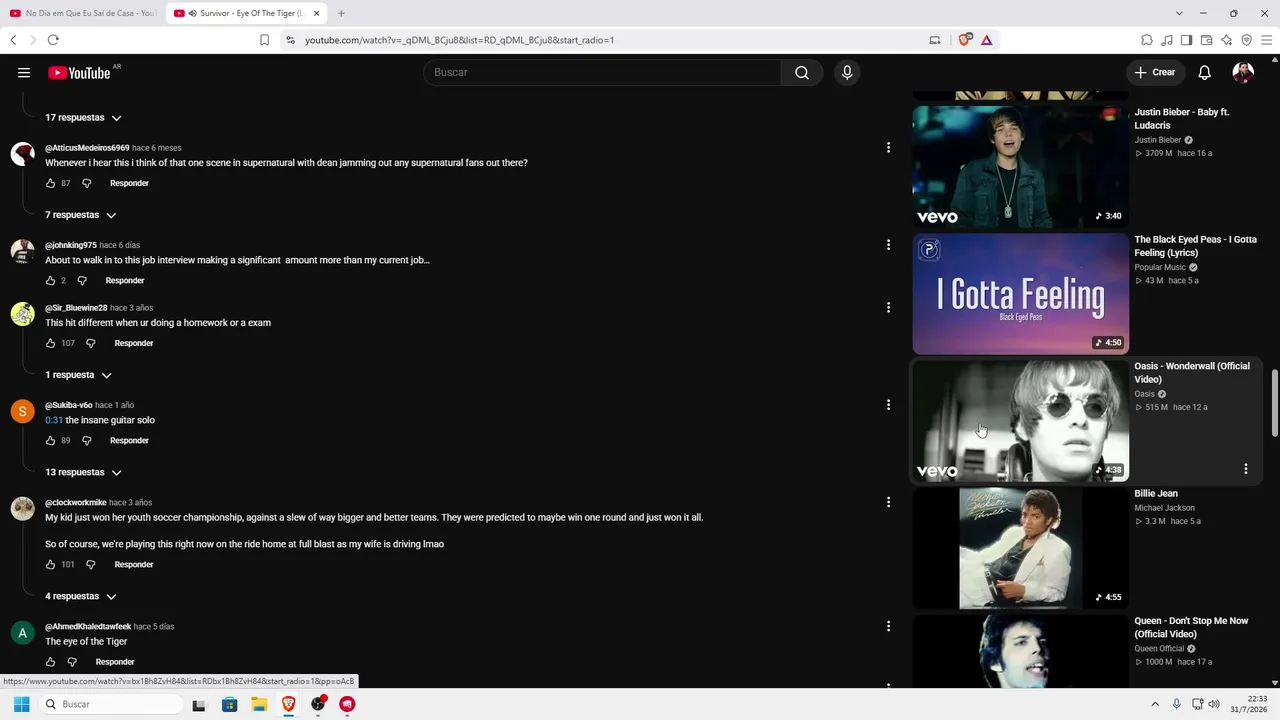Click the taskbar Buscar search box
1280x720 pixels.
[111, 704]
